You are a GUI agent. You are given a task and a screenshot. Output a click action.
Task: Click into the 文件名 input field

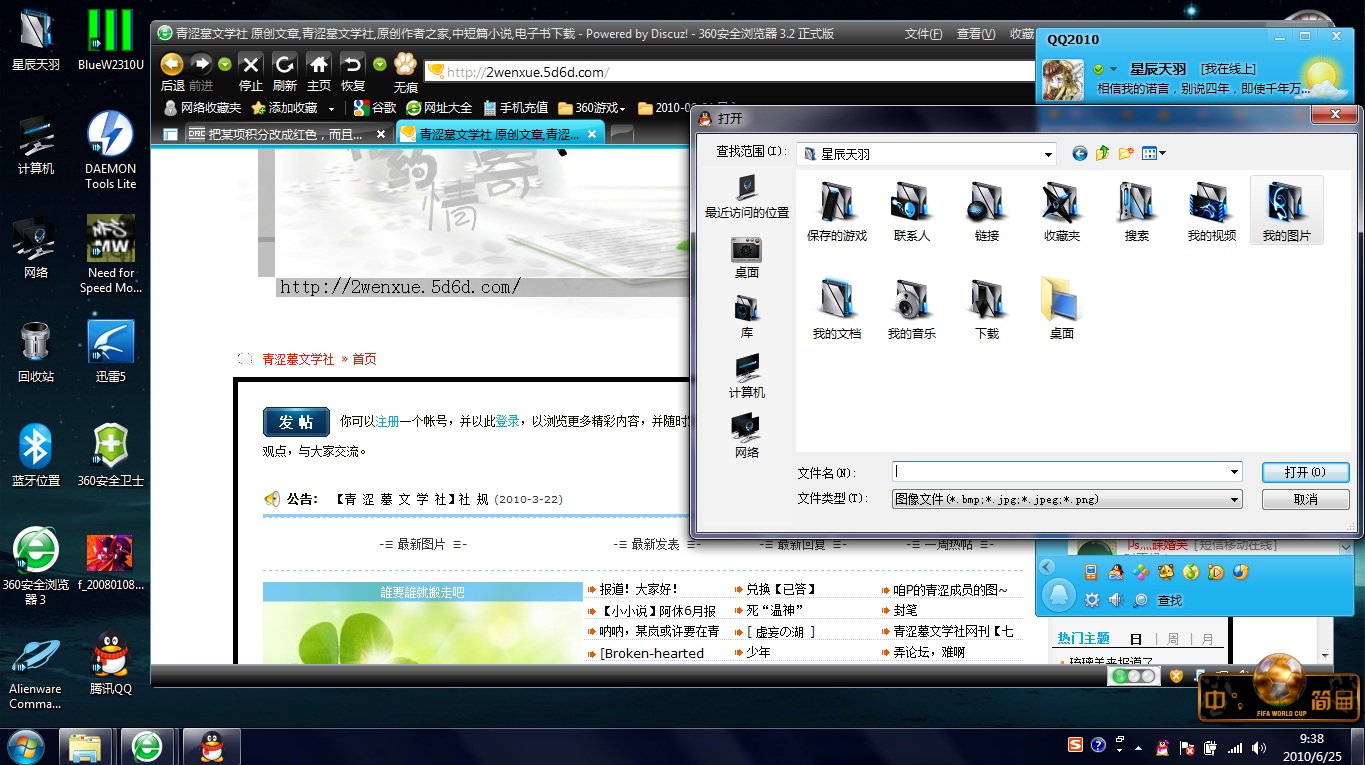(1059, 472)
